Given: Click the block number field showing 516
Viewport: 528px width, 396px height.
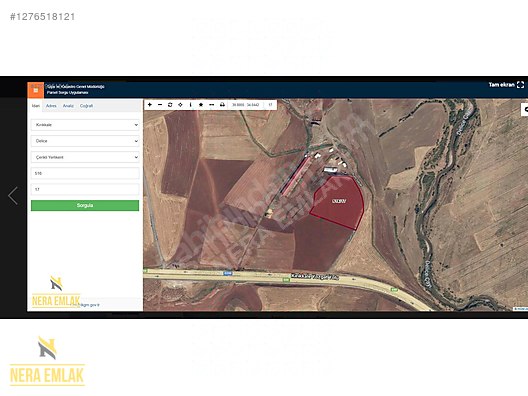Looking at the screenshot, I should click(85, 173).
